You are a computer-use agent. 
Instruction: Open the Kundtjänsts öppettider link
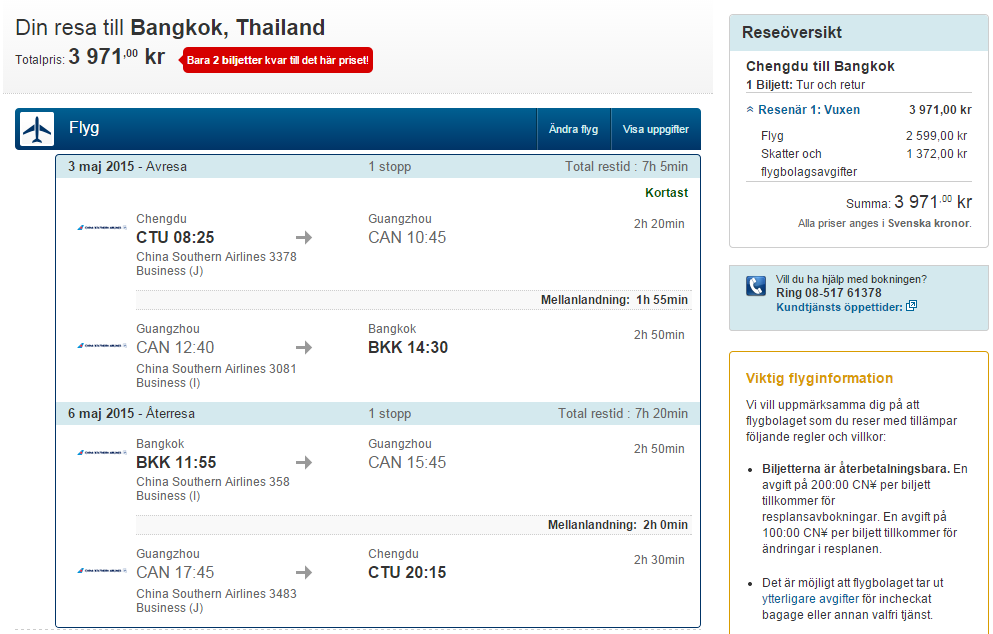[838, 307]
